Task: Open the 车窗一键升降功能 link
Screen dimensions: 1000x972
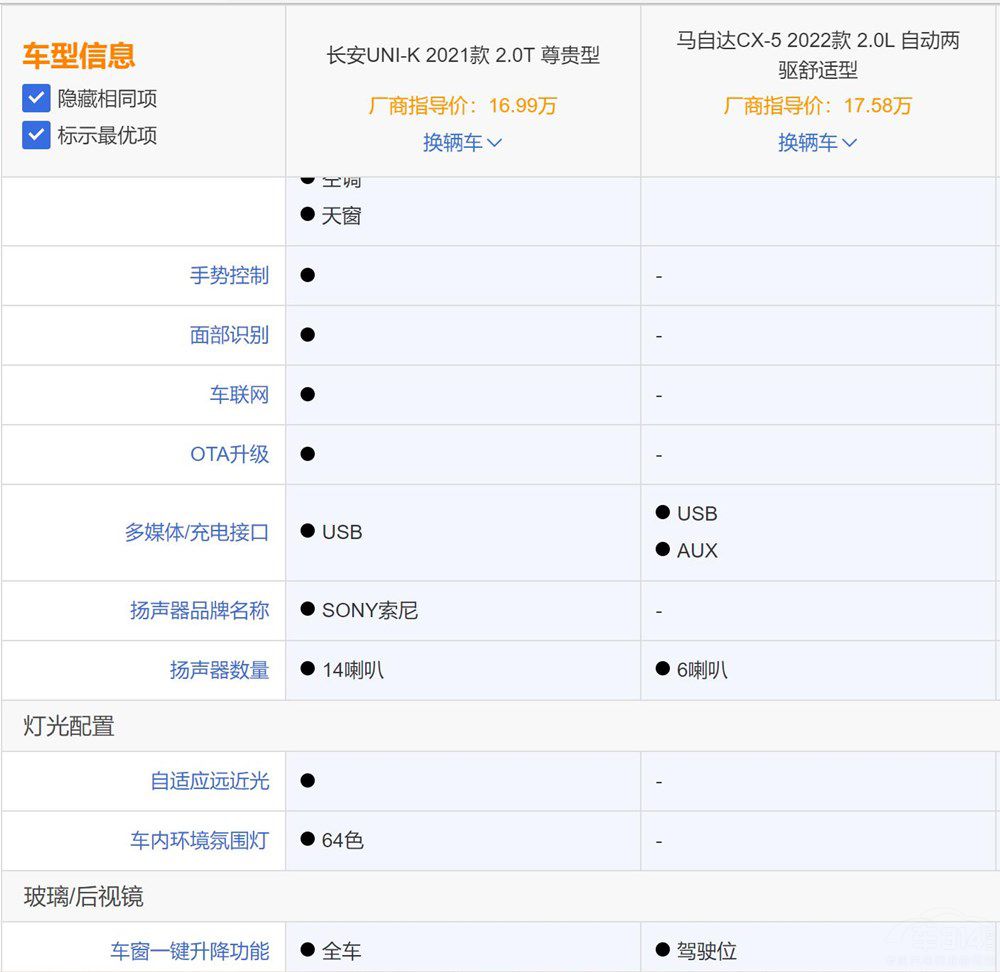Action: point(189,951)
